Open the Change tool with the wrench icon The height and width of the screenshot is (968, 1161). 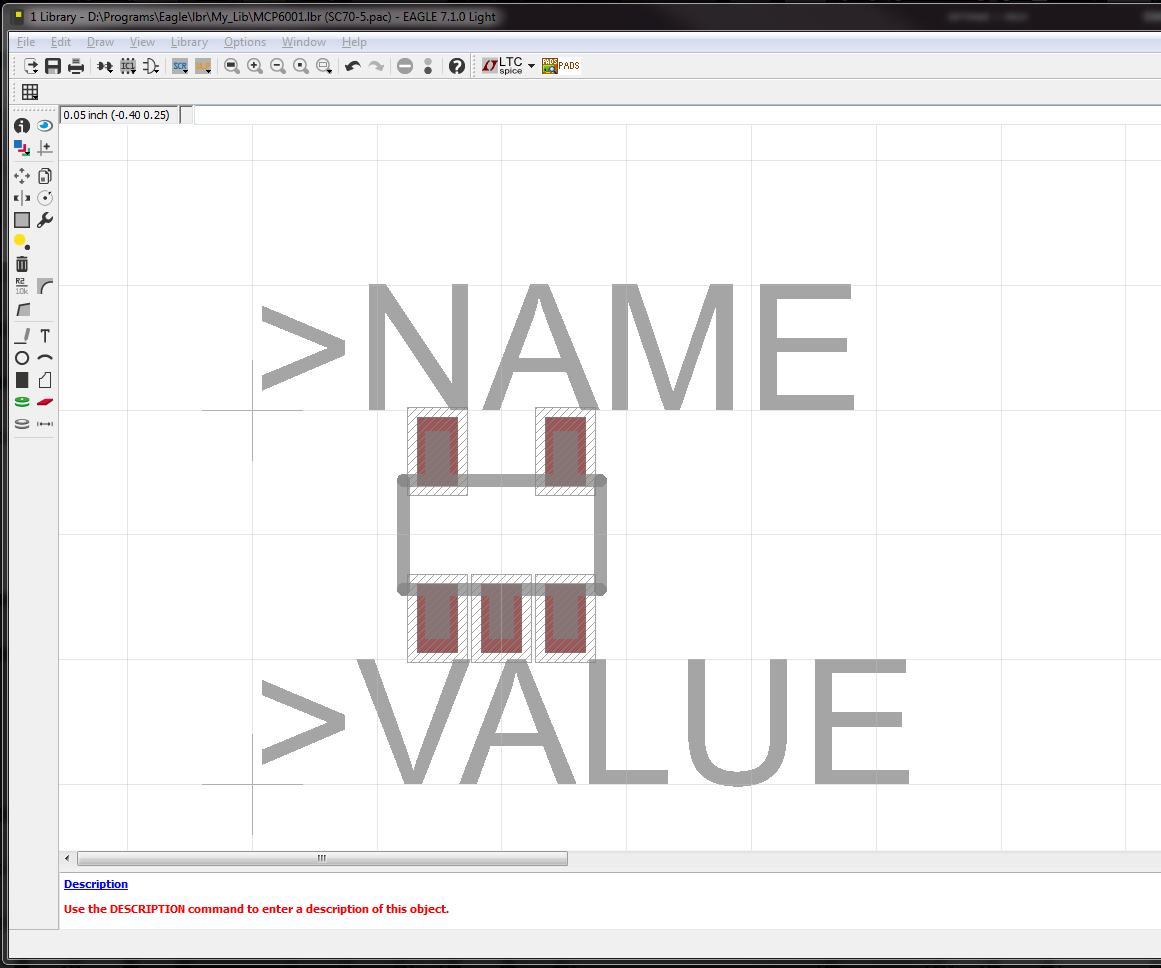click(44, 219)
